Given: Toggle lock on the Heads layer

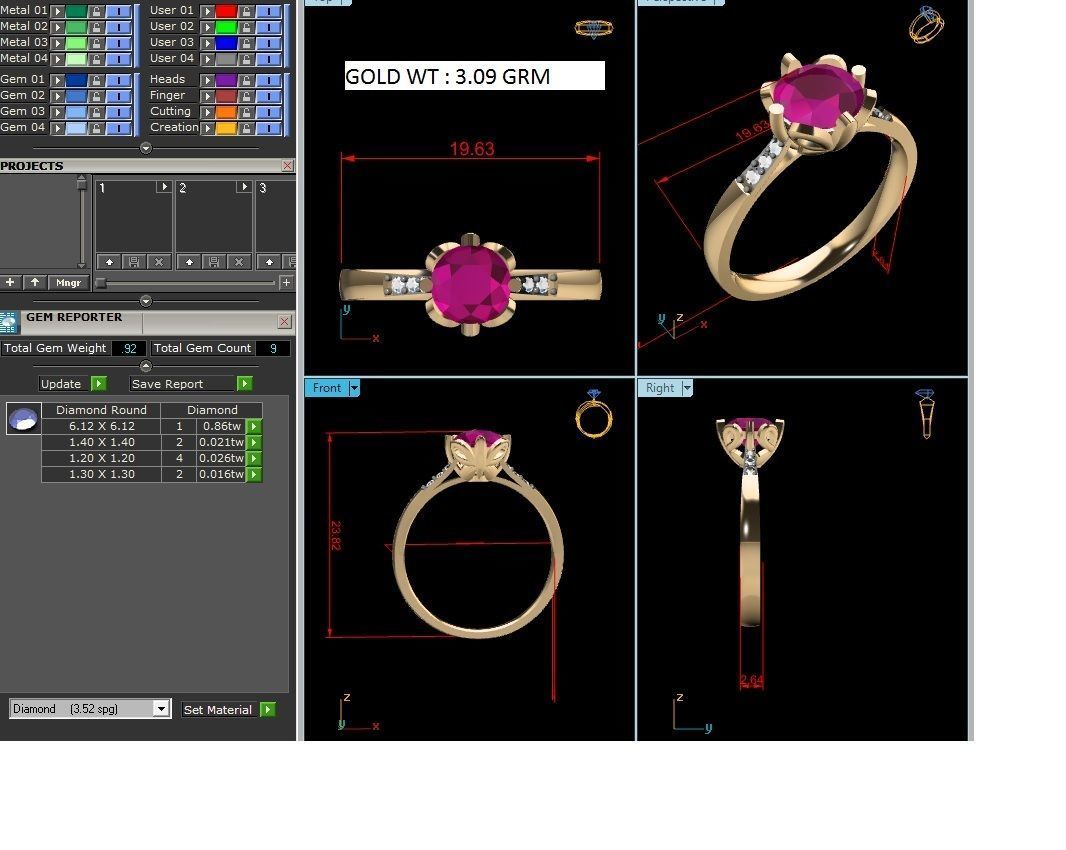Looking at the screenshot, I should tap(246, 80).
